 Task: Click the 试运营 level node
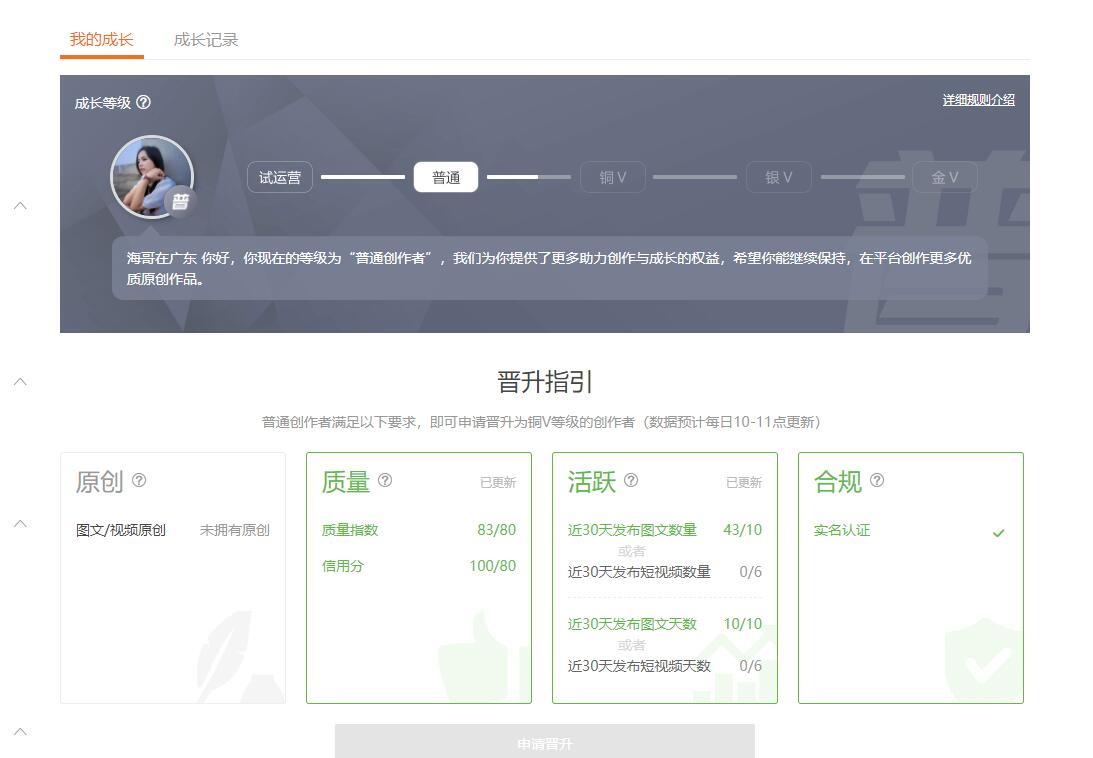coord(279,176)
